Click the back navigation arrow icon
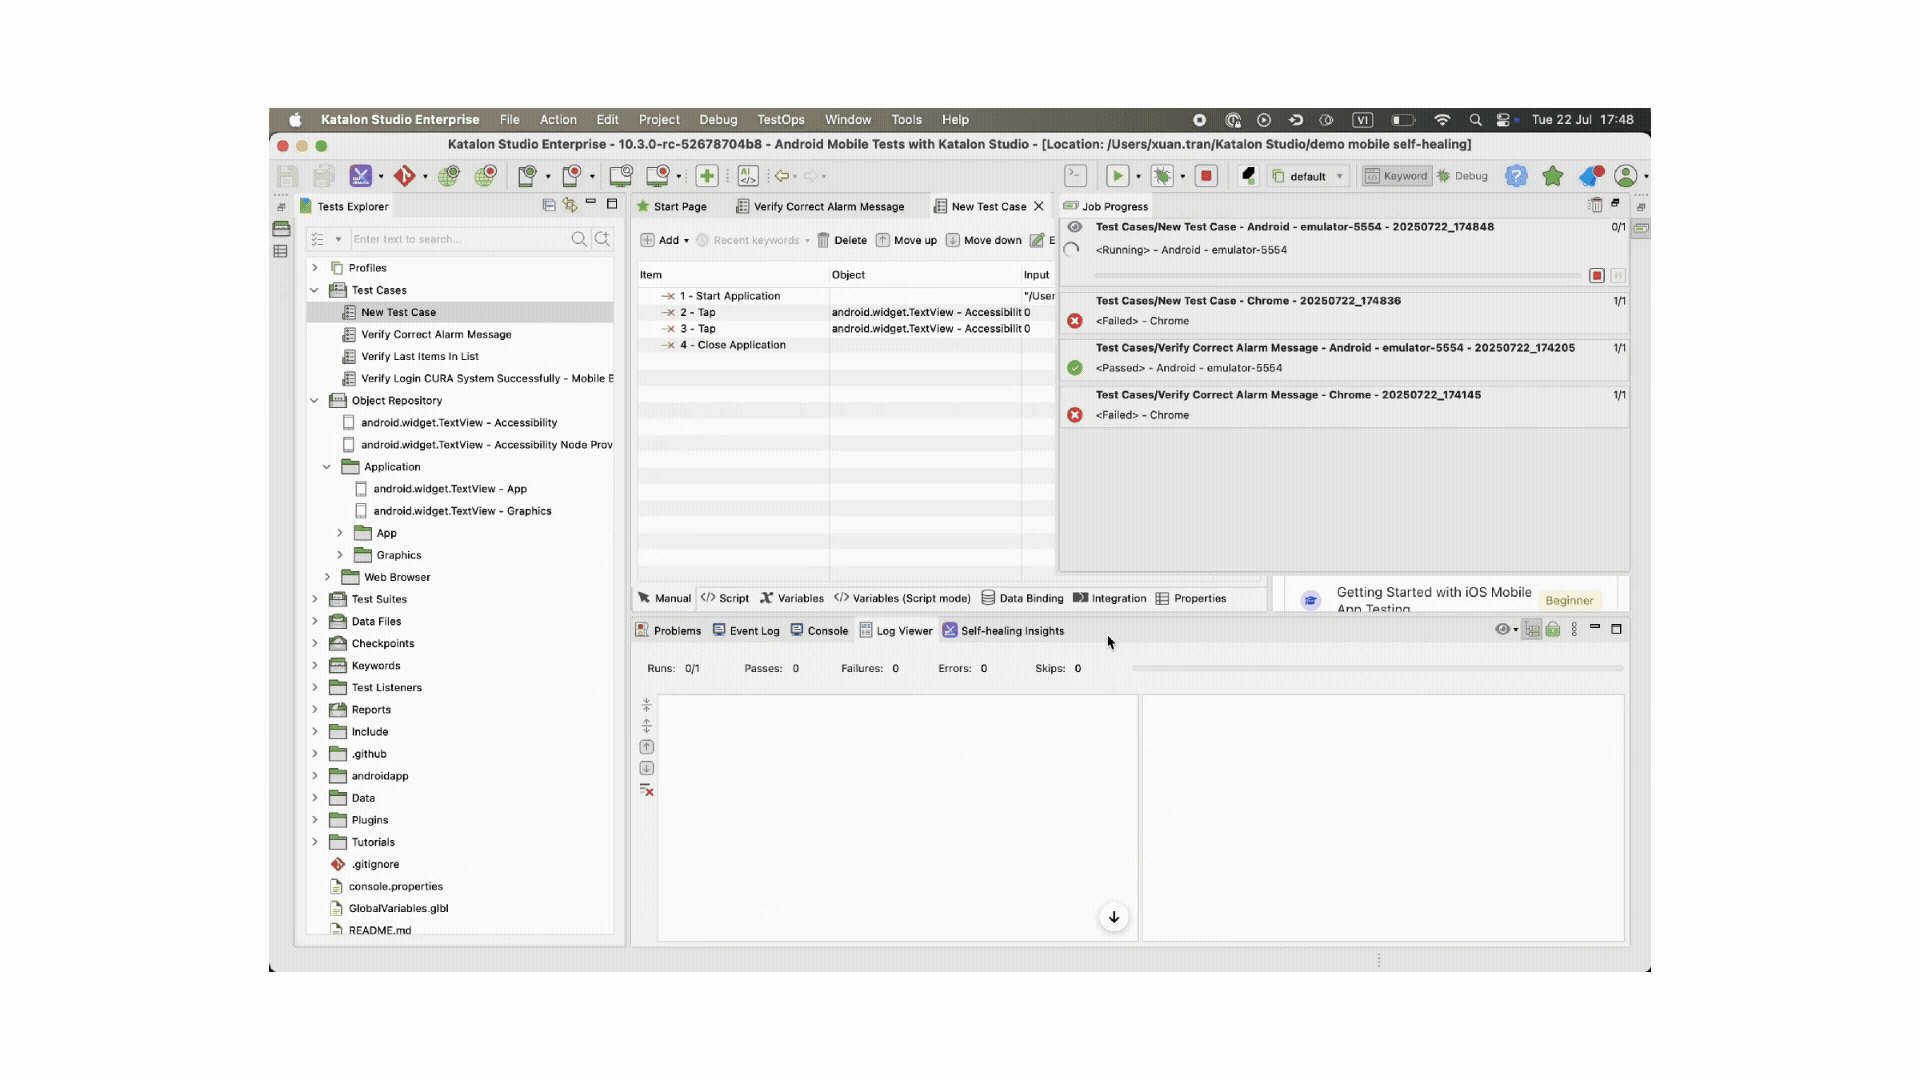Viewport: 1920px width, 1080px height. click(782, 176)
